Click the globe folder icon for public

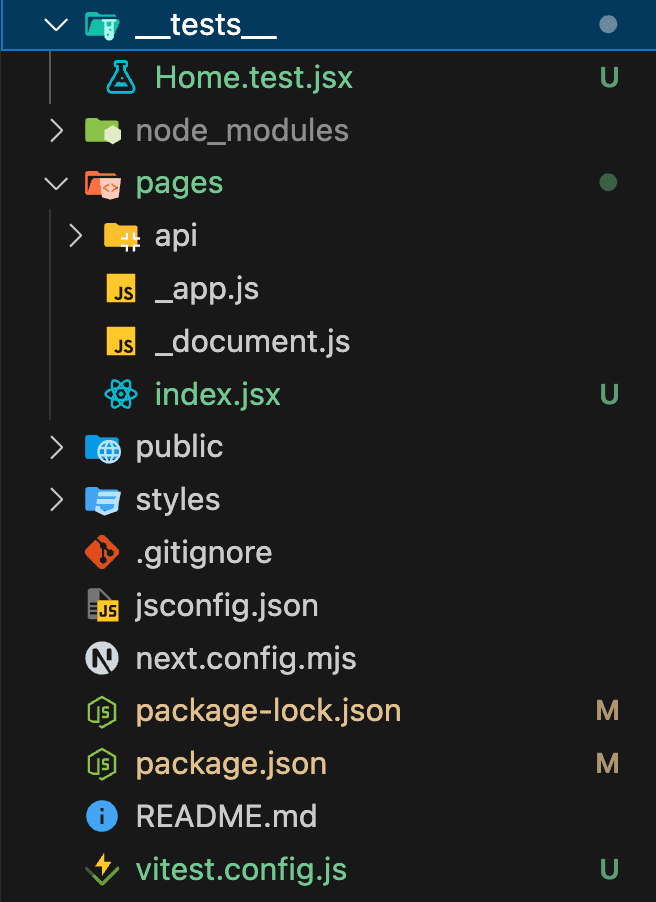pyautogui.click(x=102, y=448)
